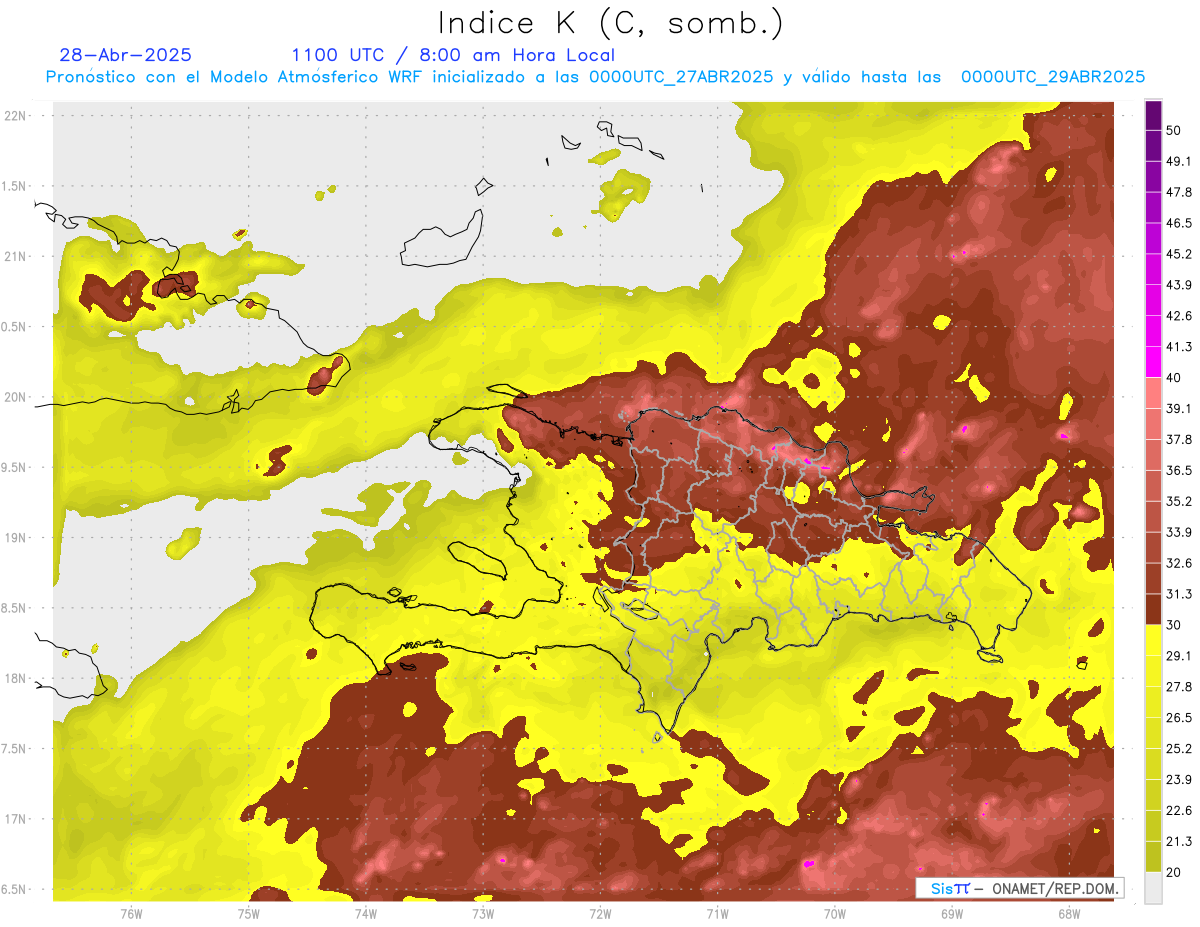Click the magenta swatch between 40 and 41.3
1200x927 pixels.
point(1153,362)
